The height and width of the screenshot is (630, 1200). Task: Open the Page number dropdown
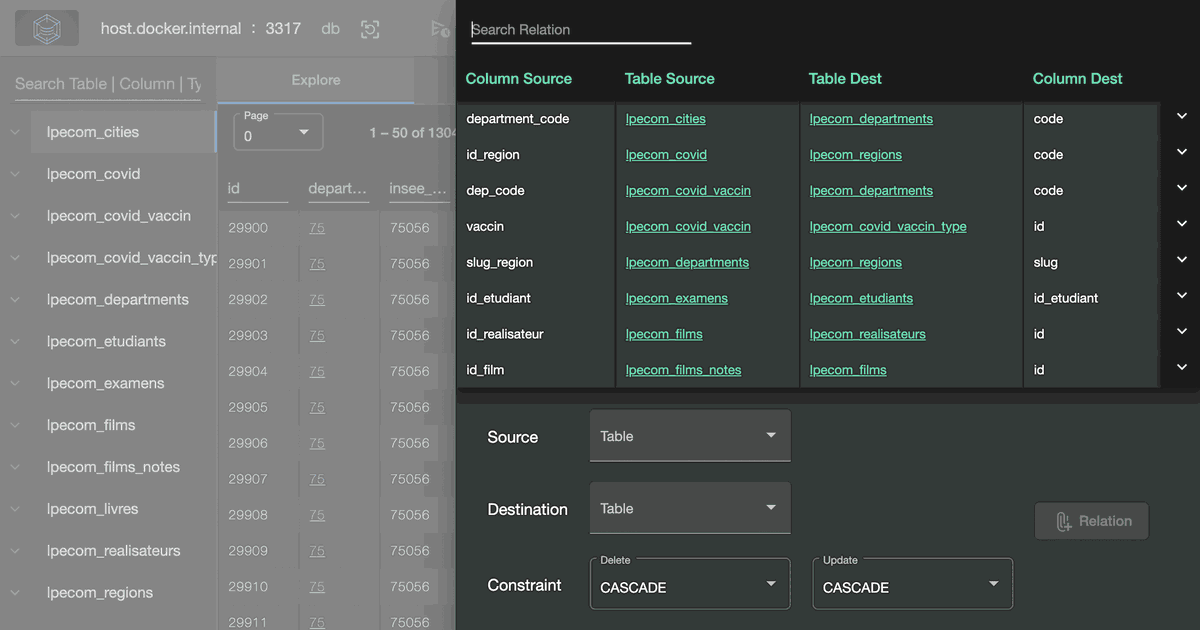[x=278, y=133]
